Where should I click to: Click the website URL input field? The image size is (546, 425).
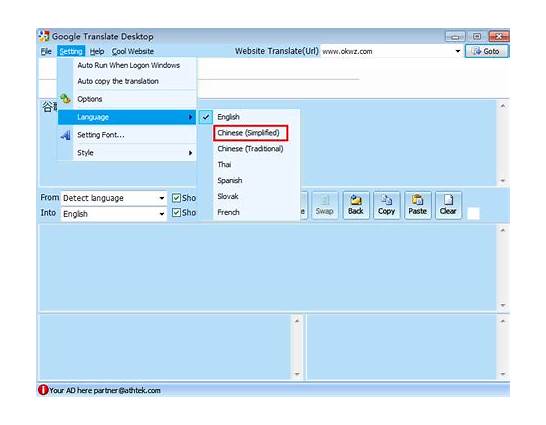[x=387, y=52]
